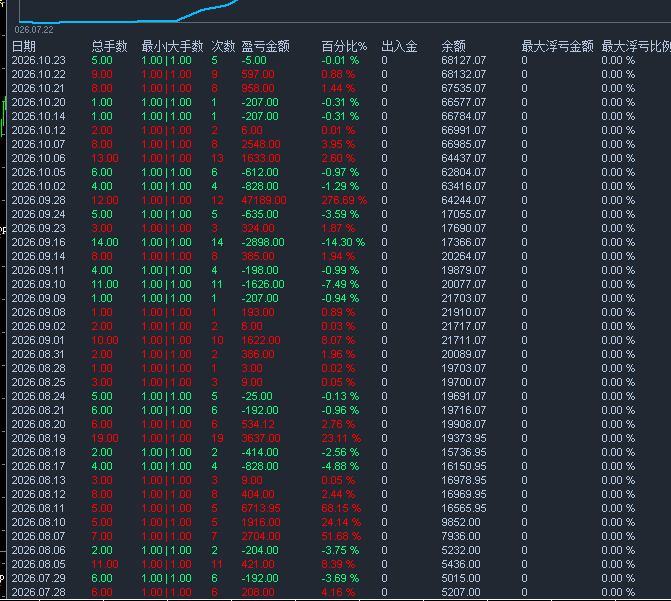The width and height of the screenshot is (671, 601).
Task: Click balance 16978.95
Action: pyautogui.click(x=463, y=480)
